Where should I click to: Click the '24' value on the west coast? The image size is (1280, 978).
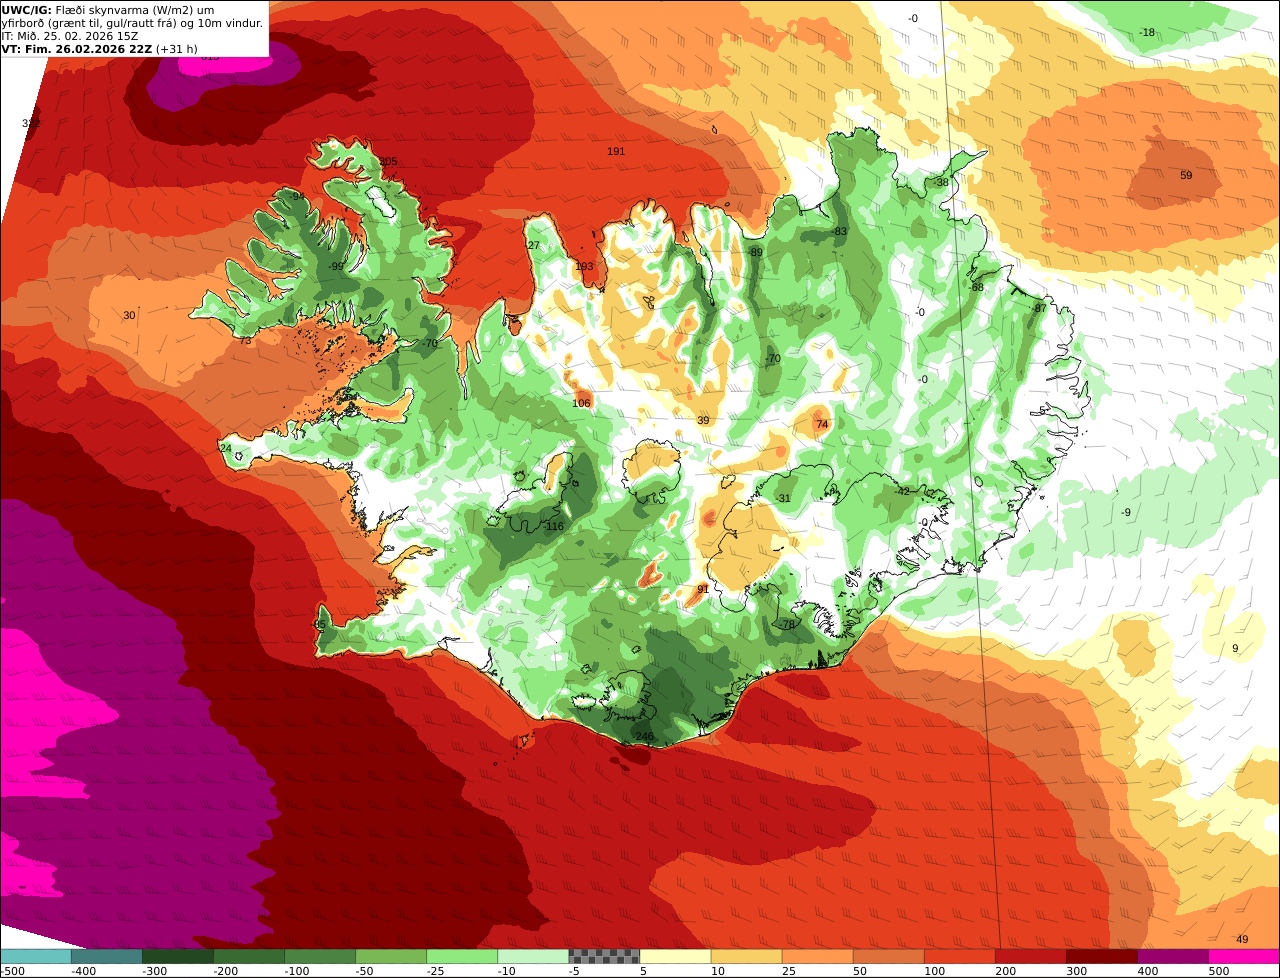click(x=225, y=448)
